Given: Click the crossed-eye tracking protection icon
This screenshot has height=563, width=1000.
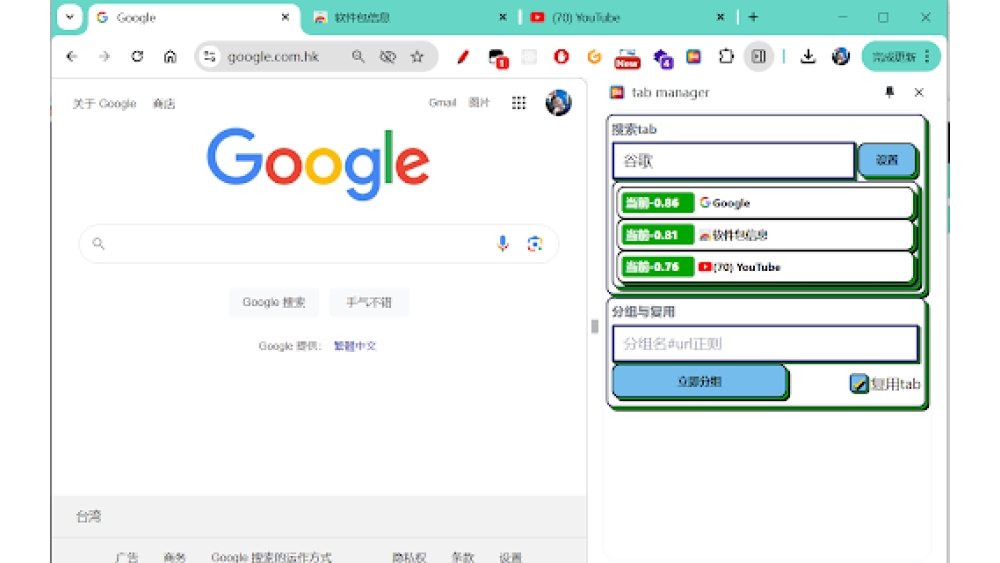Looking at the screenshot, I should pyautogui.click(x=388, y=57).
